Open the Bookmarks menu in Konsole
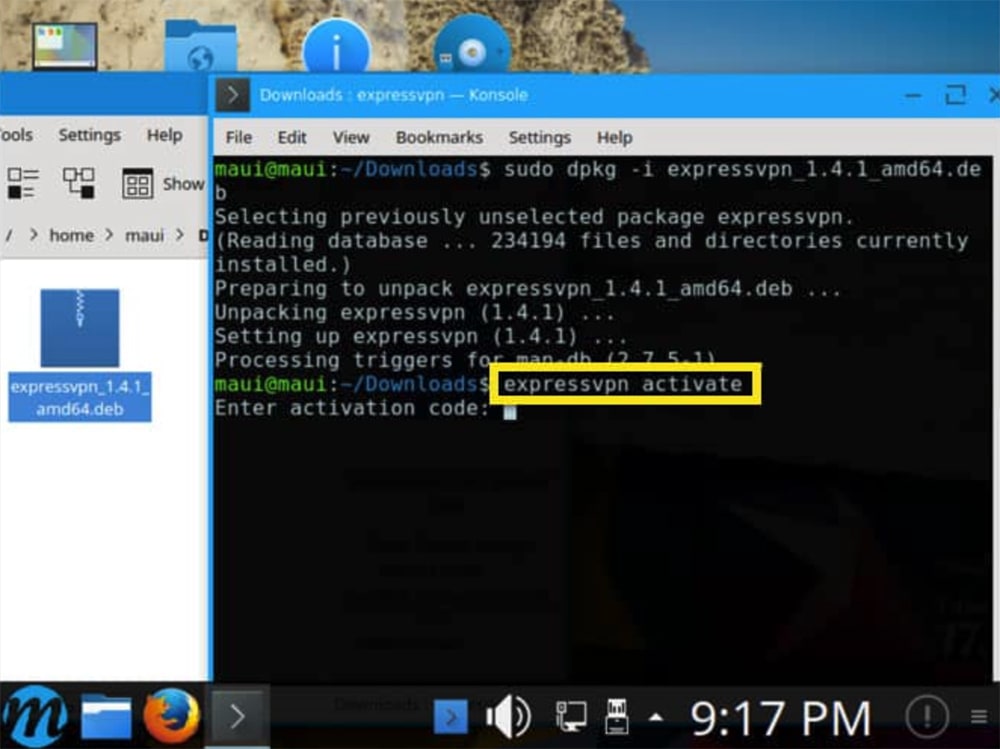This screenshot has width=1000, height=749. (x=439, y=138)
